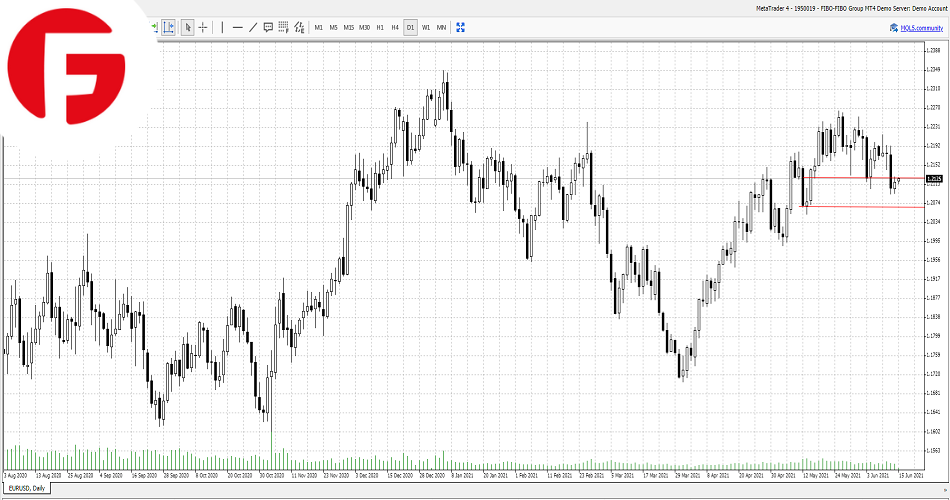Viewport: 950px width, 500px height.
Task: Add a text label comment tool
Action: [268, 27]
